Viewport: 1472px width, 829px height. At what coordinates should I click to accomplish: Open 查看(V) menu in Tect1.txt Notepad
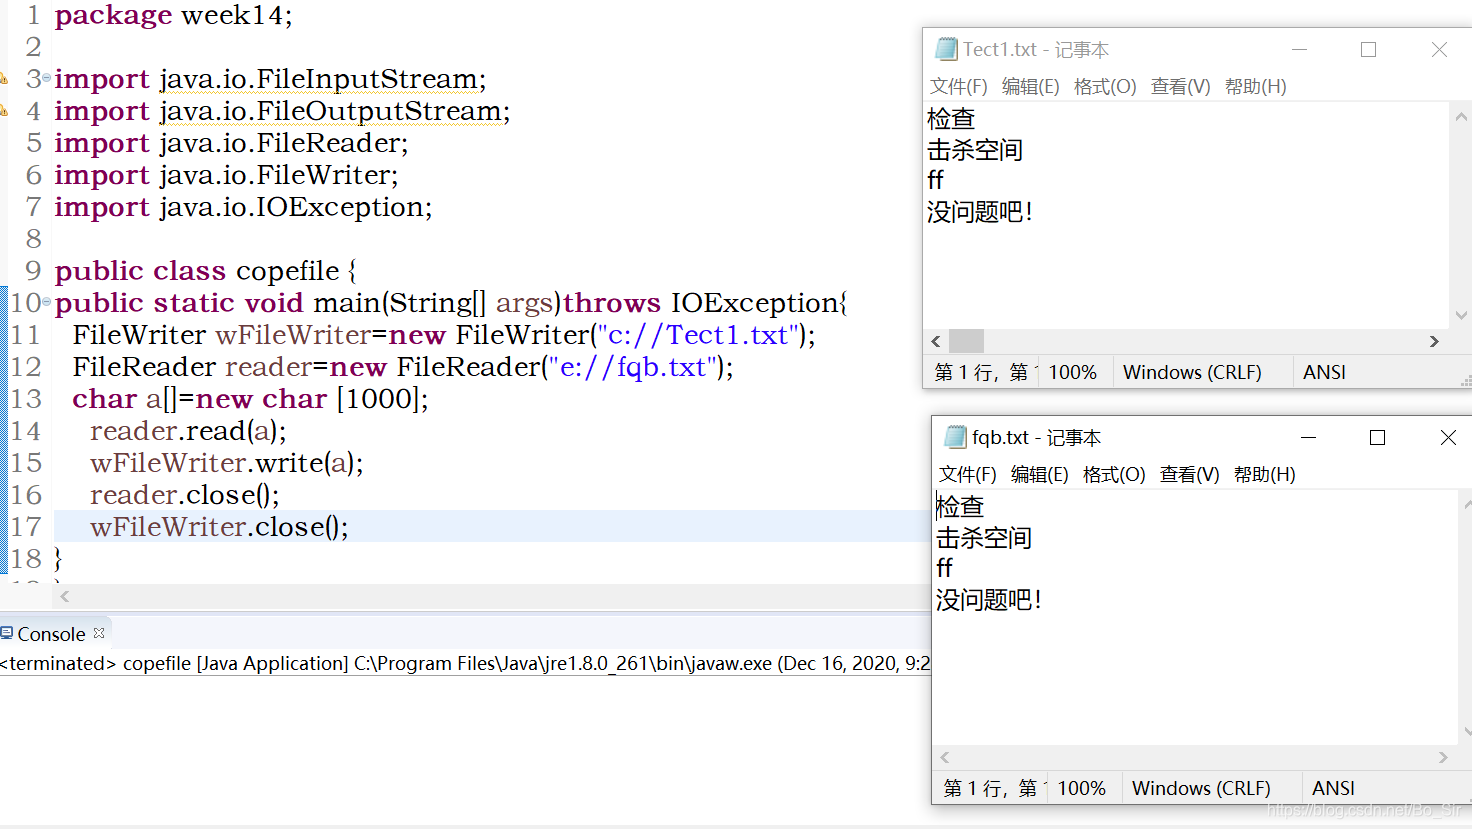(x=1180, y=86)
